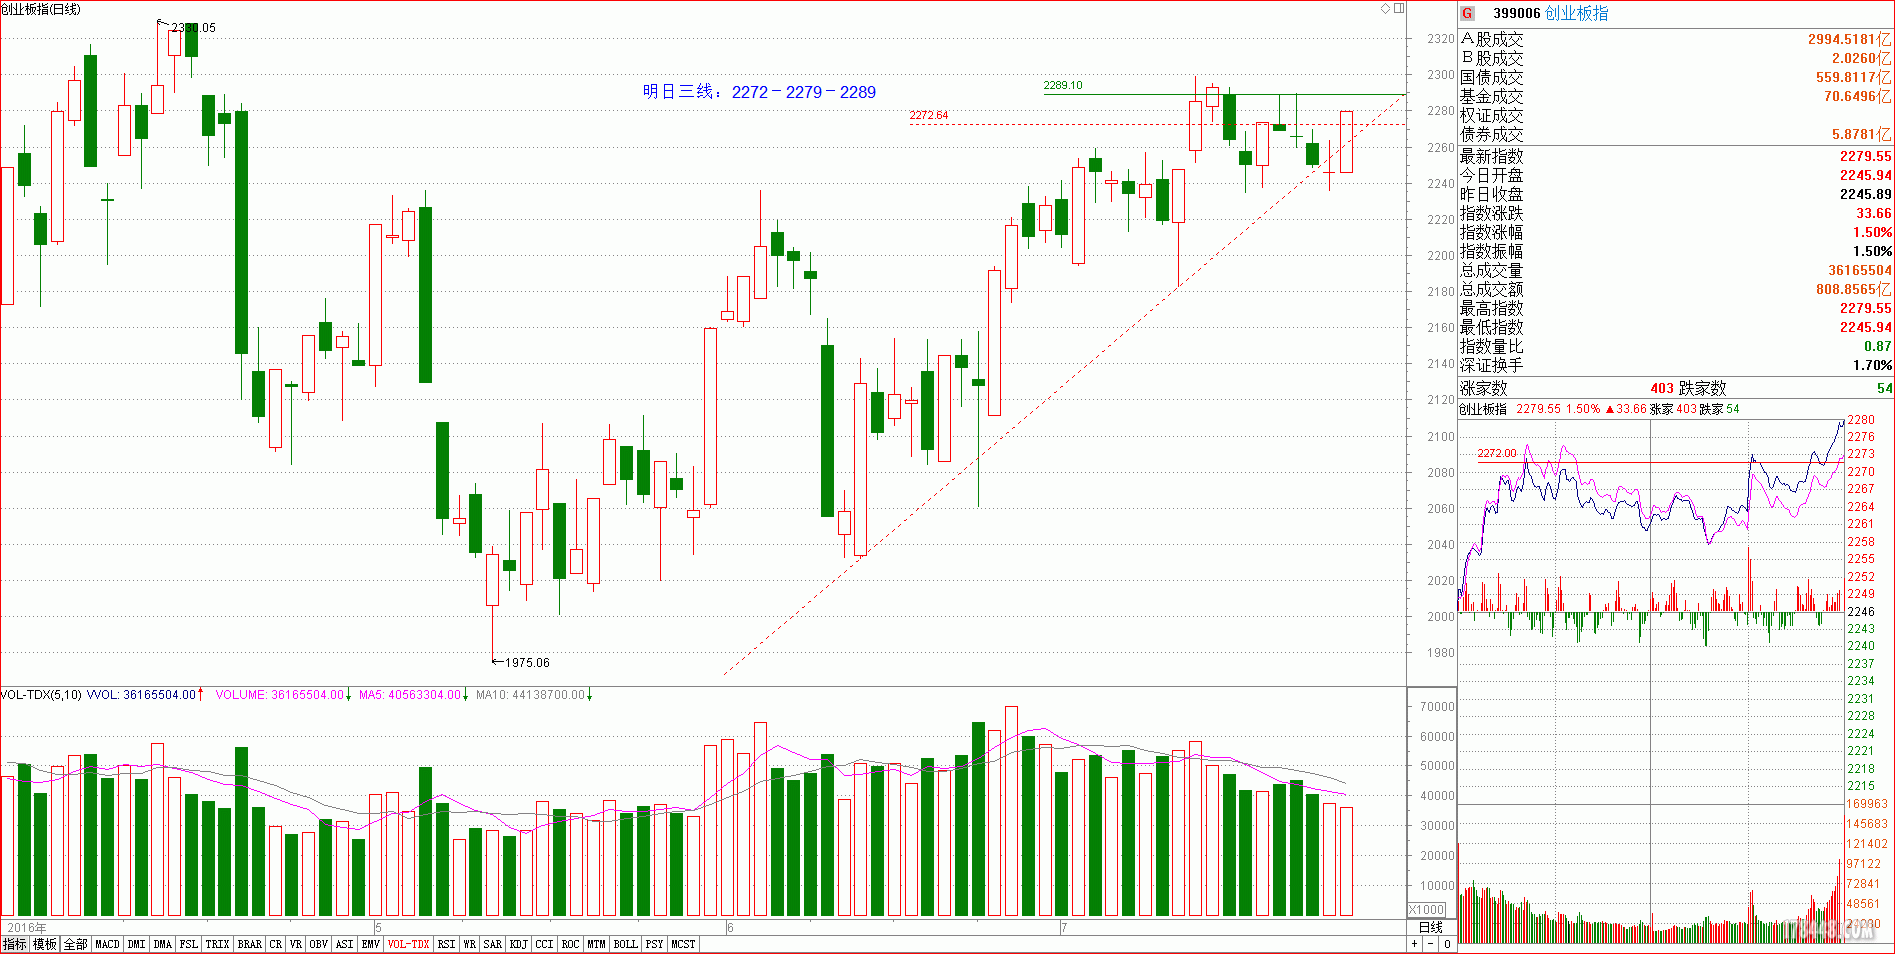
Task: Switch to the VR indicator
Action: point(296,944)
